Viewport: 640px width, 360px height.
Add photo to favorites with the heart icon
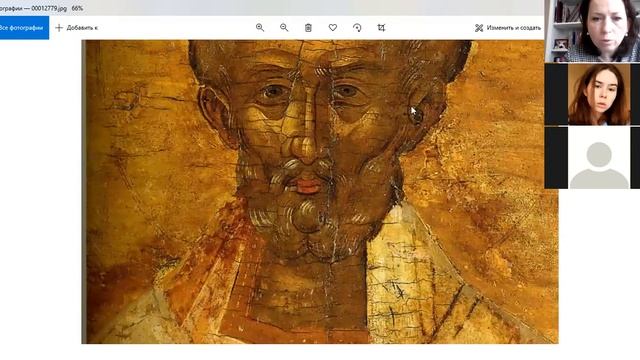pos(333,28)
